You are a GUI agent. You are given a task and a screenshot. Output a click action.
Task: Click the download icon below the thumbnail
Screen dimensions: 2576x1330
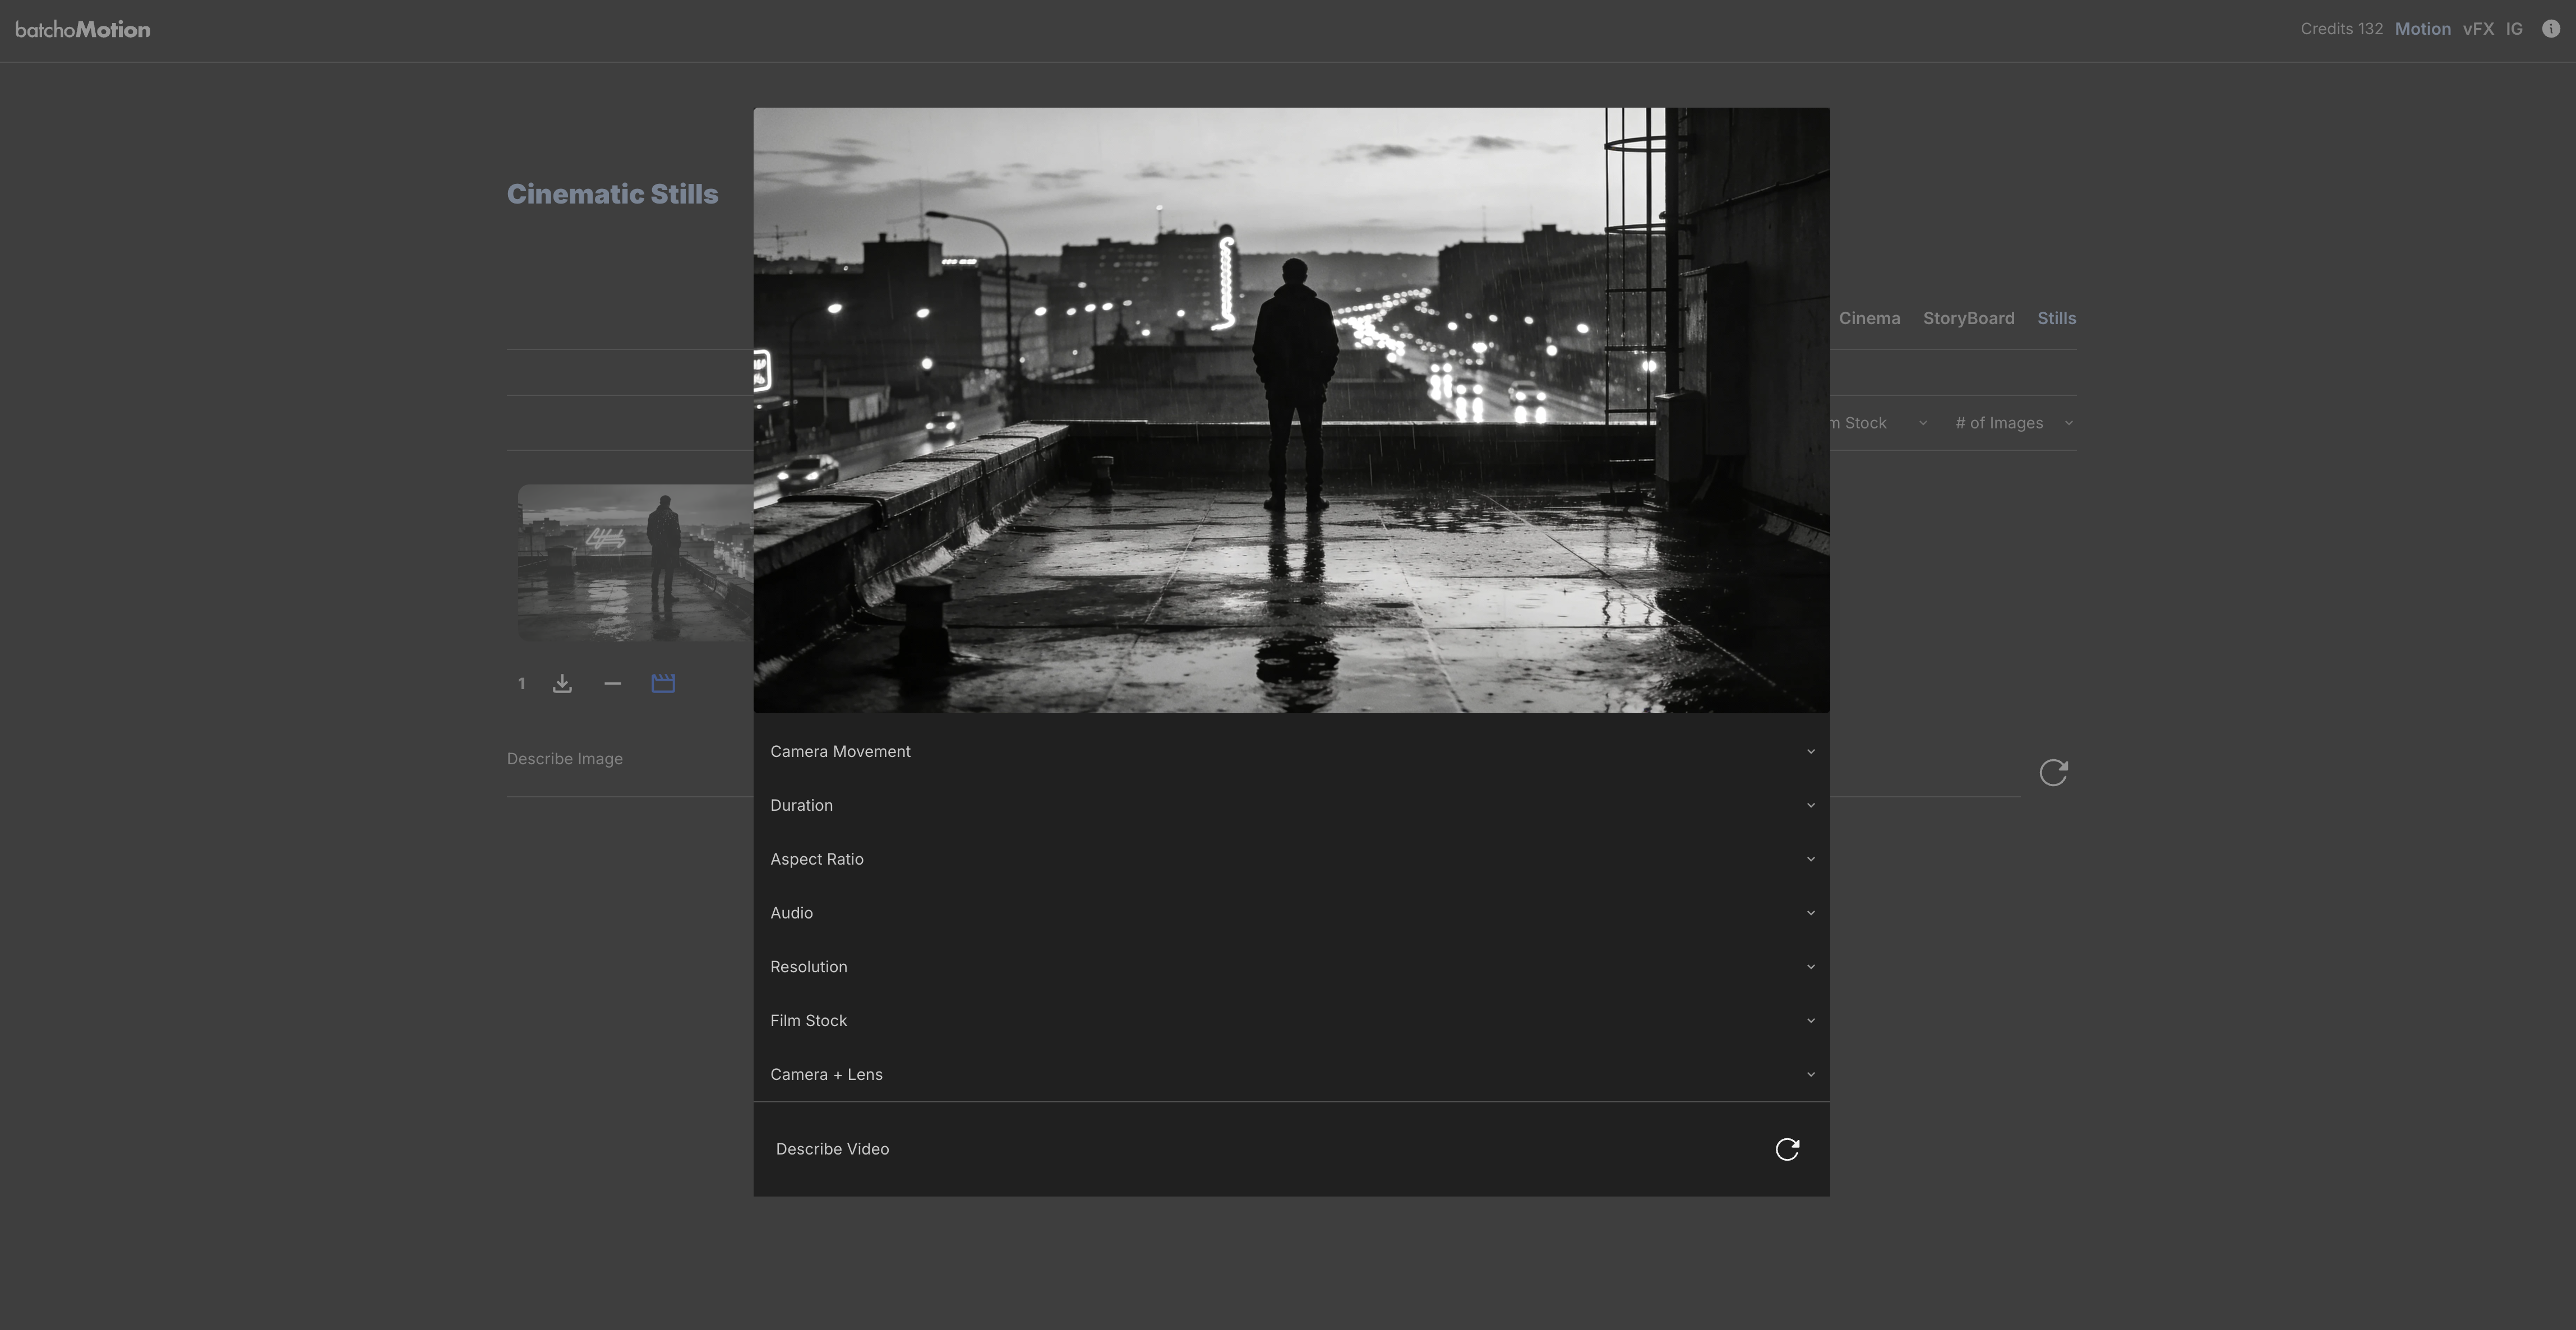click(562, 683)
